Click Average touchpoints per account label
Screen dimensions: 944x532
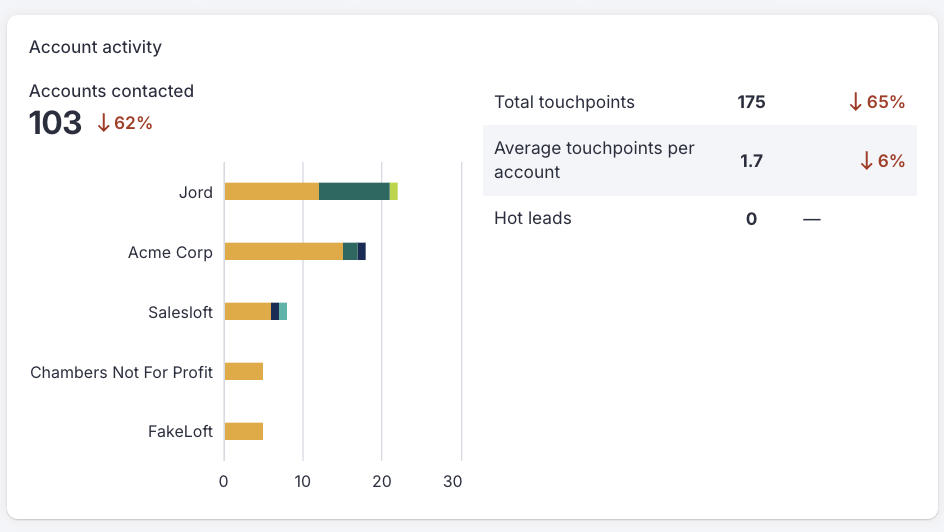594,160
